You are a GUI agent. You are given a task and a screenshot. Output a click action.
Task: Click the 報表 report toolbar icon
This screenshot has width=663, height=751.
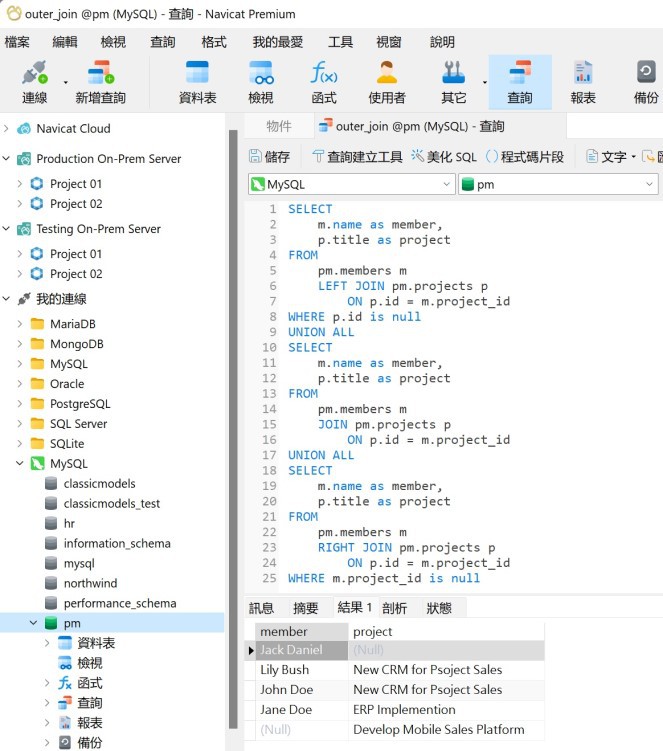(x=583, y=81)
